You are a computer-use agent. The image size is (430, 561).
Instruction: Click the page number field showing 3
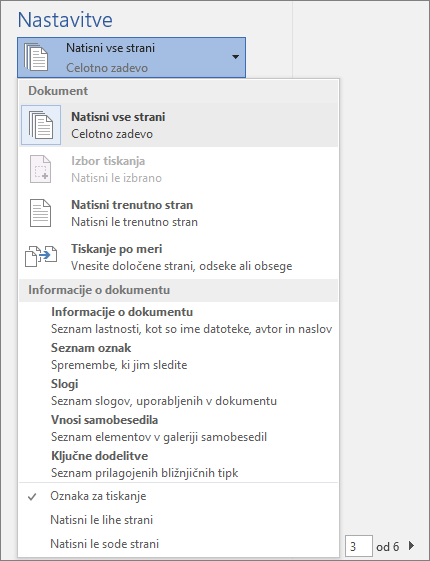(x=359, y=546)
